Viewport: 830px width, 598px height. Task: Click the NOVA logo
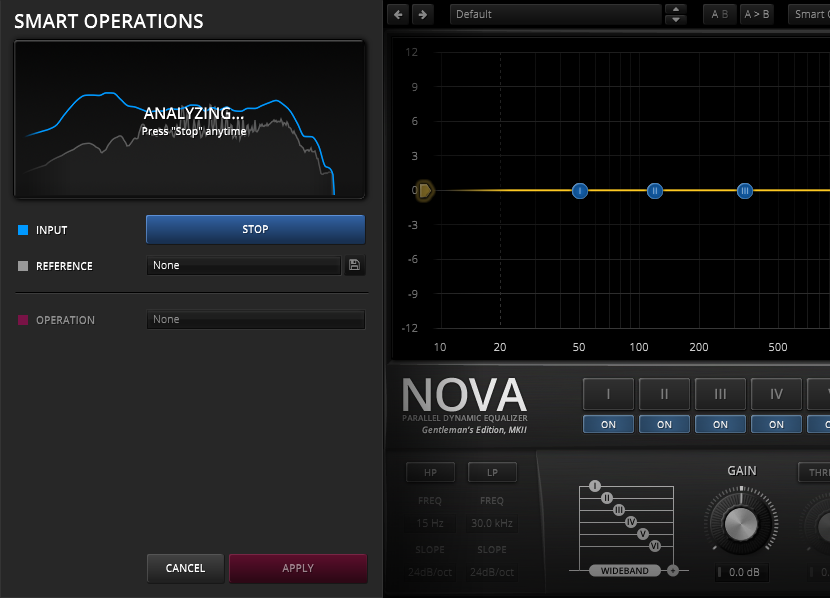pos(464,395)
